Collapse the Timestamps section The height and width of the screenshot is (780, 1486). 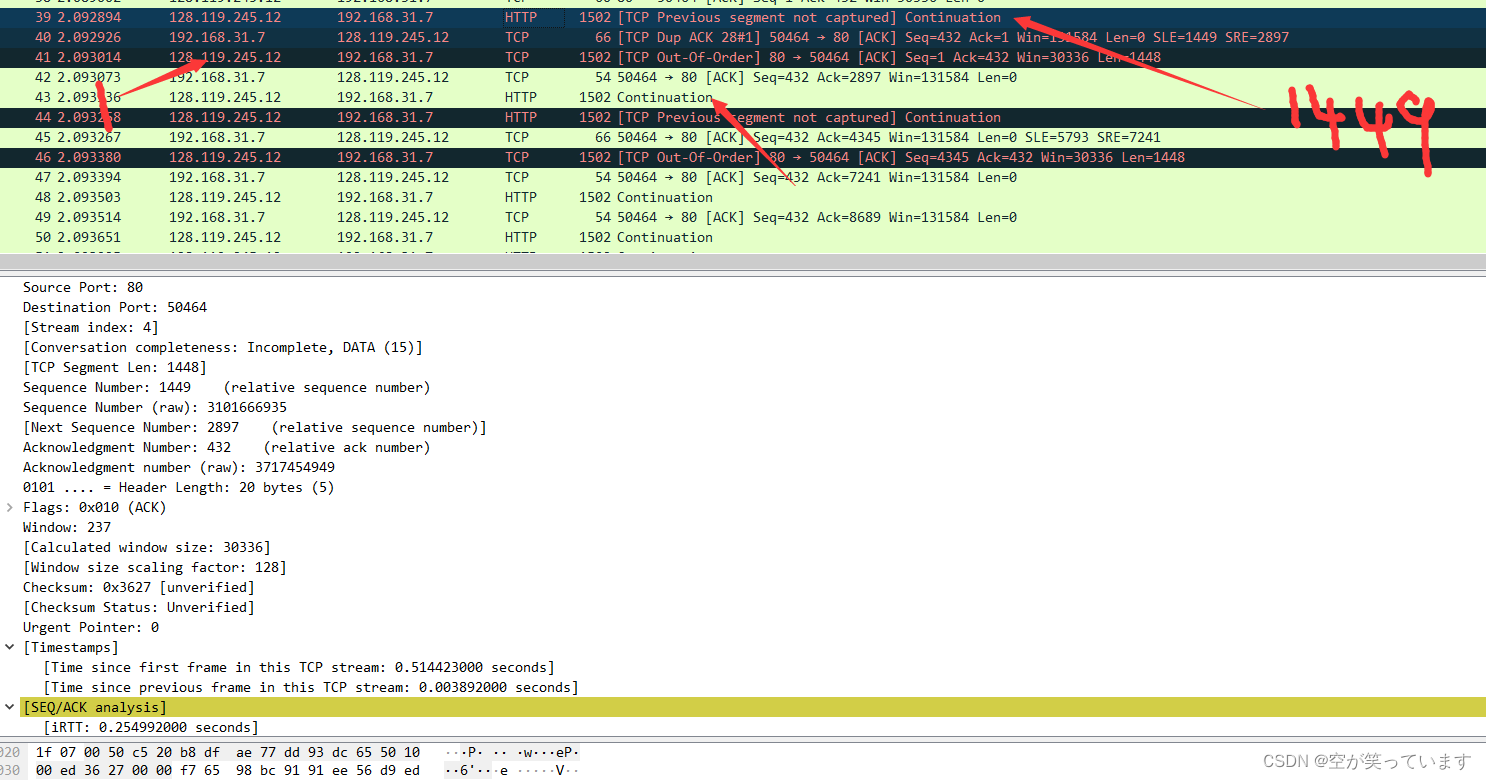tap(8, 647)
